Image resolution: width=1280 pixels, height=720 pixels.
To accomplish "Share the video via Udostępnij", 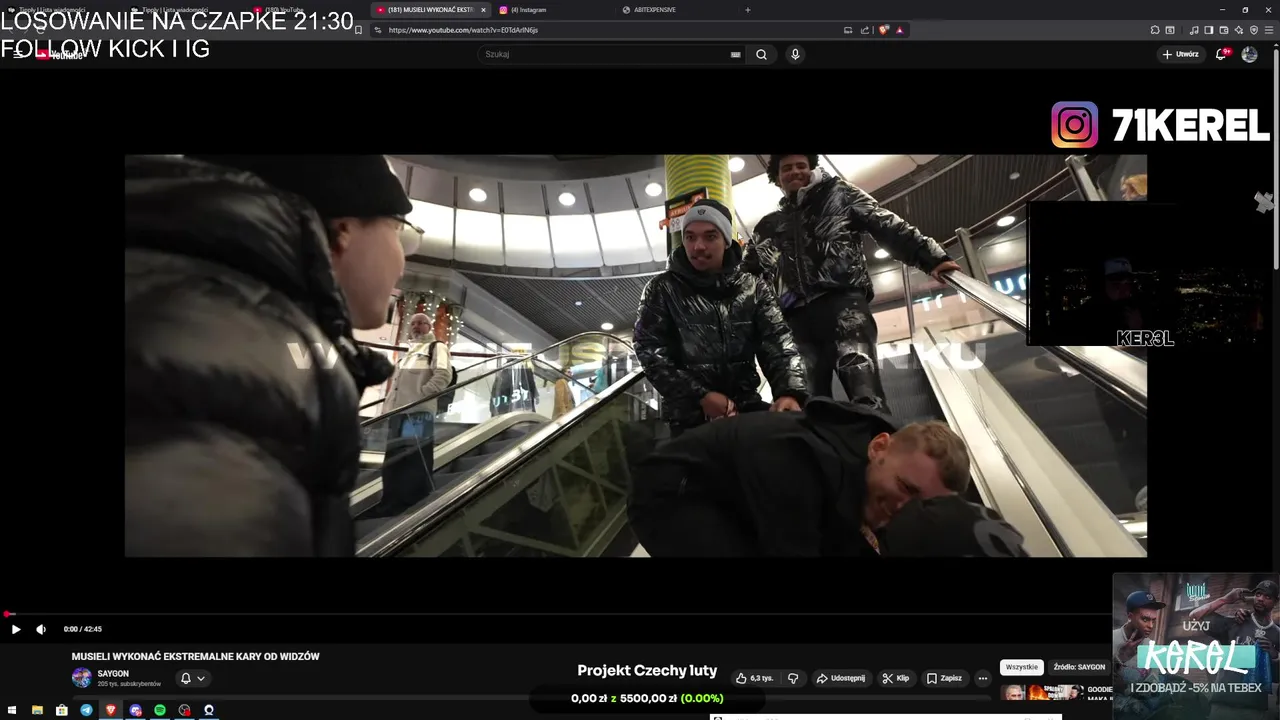I will tap(841, 678).
